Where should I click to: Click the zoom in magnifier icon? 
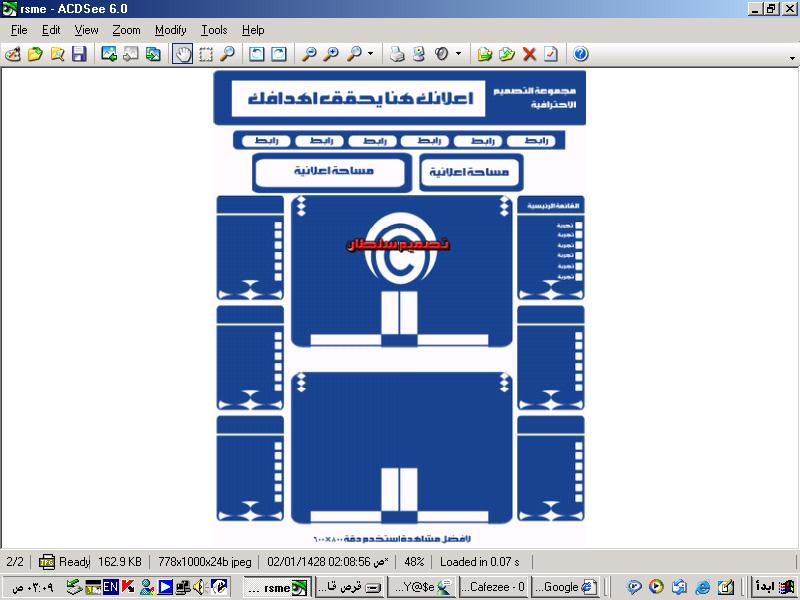click(331, 54)
